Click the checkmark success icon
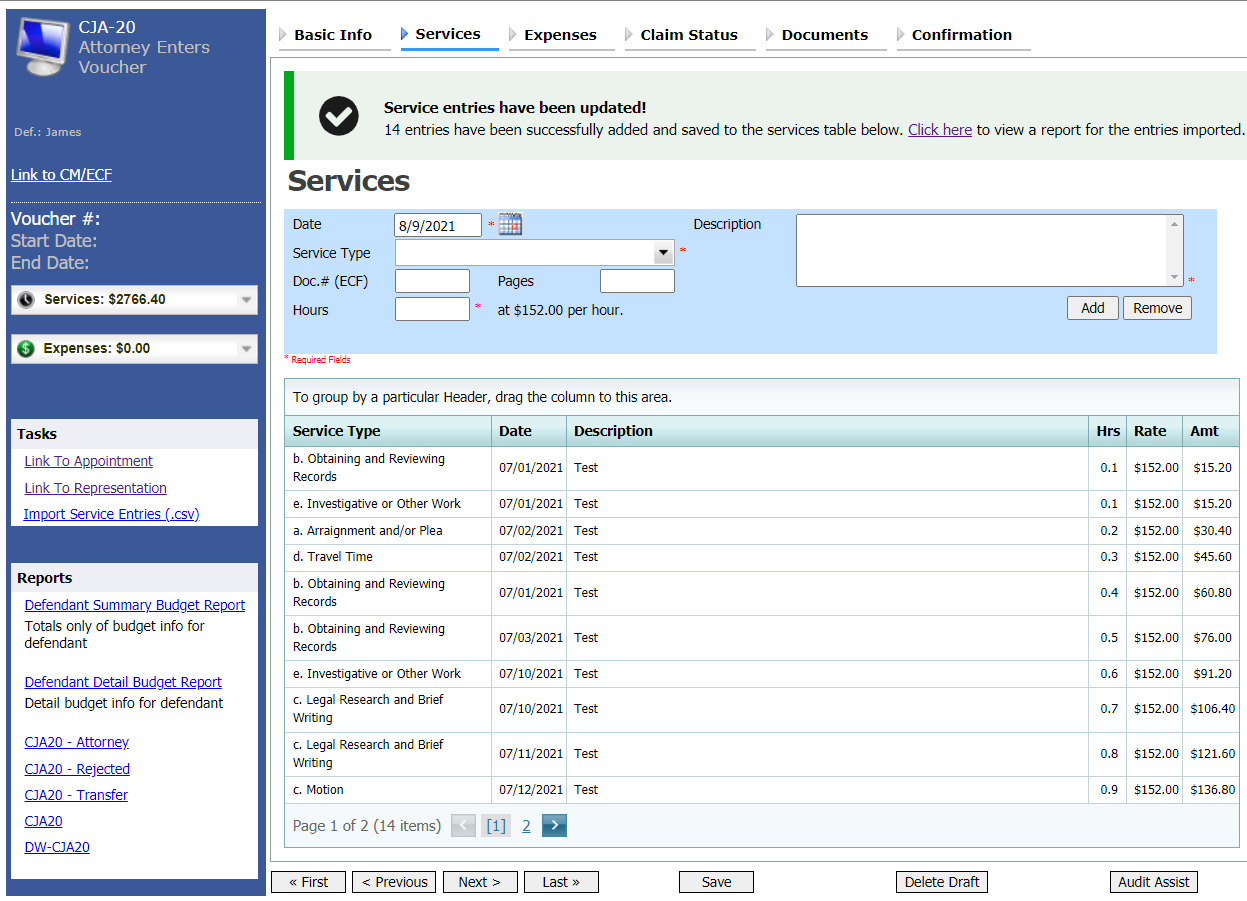Viewport: 1247px width, 901px height. coord(339,116)
